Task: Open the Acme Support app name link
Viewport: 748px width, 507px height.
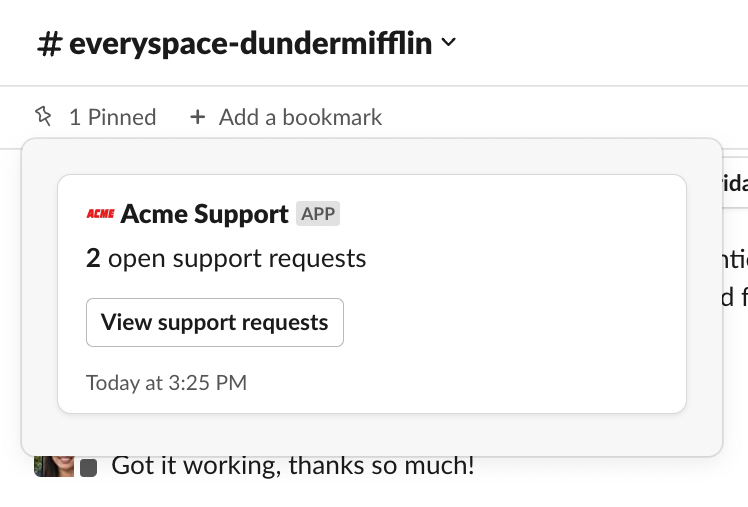Action: pos(204,213)
